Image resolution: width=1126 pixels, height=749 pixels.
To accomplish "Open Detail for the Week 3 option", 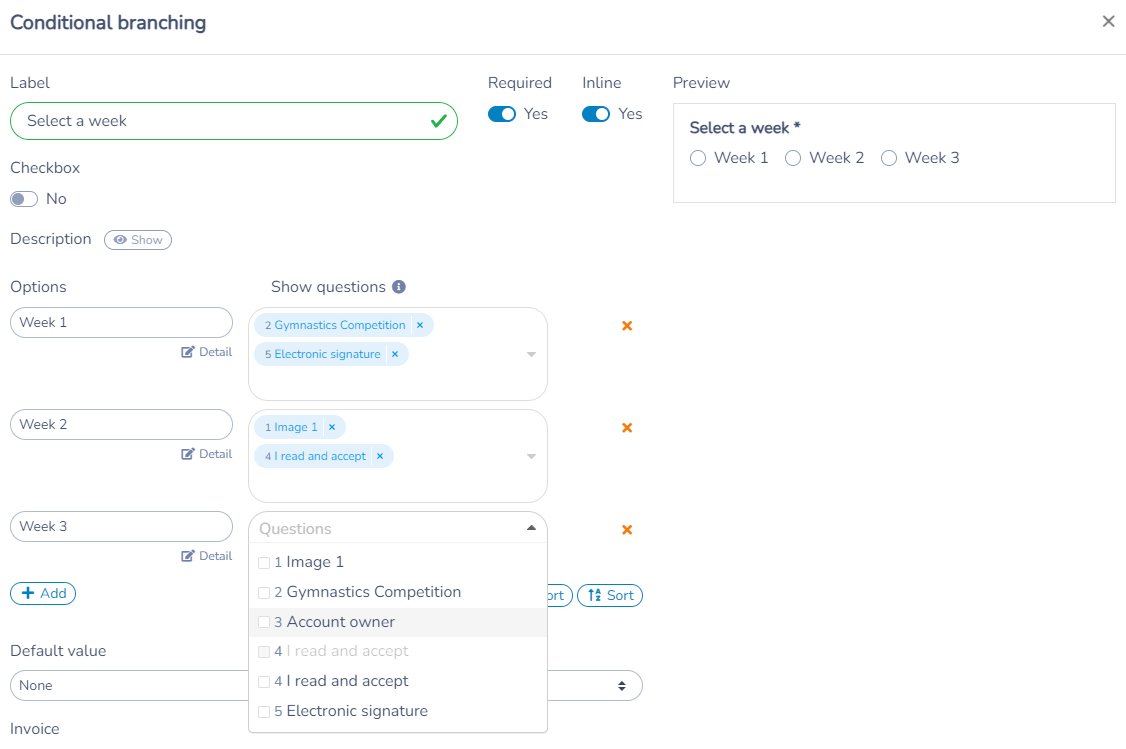I will coord(207,556).
